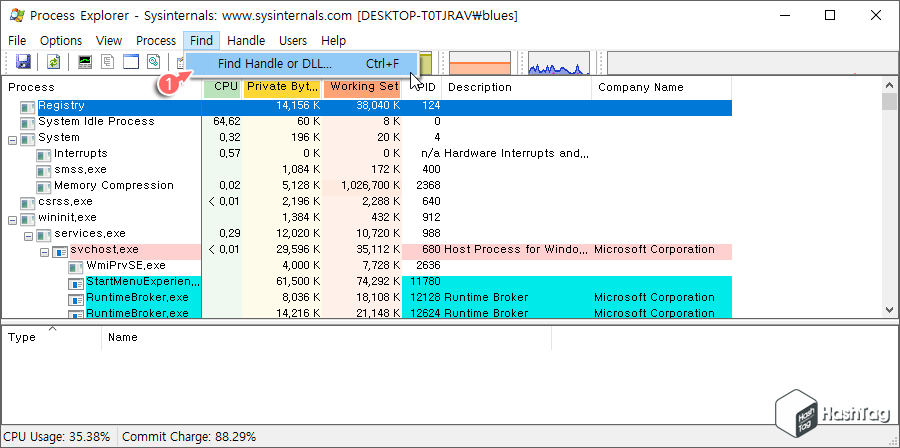Click icon of RuntimeBroker.exe with PID 12128

(76, 299)
